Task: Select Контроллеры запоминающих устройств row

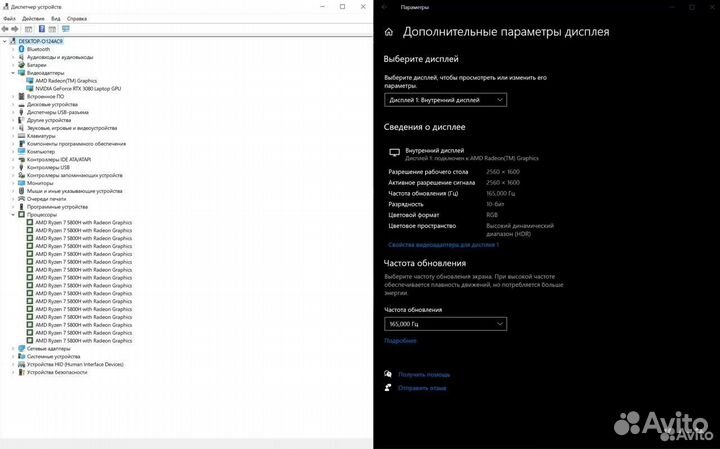Action: point(74,175)
